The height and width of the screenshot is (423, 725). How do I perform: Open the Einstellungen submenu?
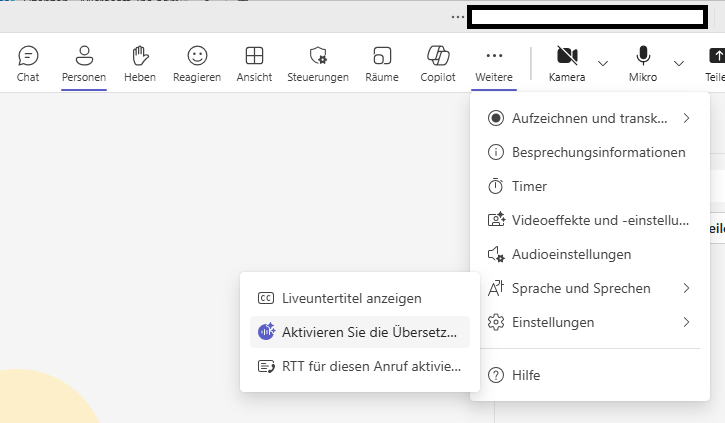point(590,322)
